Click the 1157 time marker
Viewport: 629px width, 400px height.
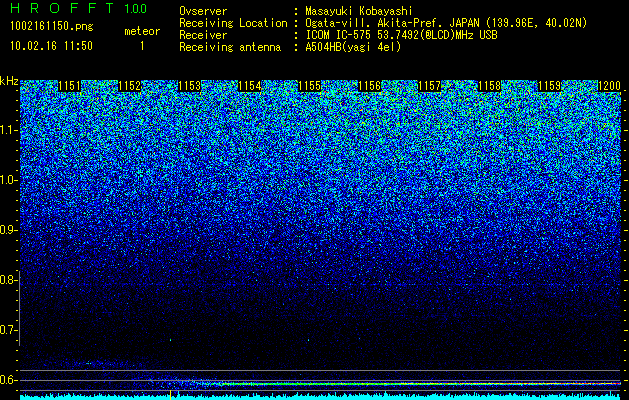429,86
